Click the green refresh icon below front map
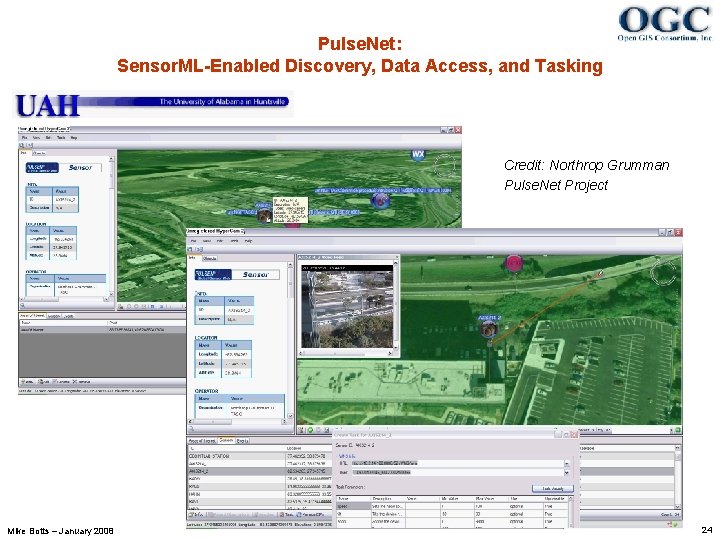The height and width of the screenshot is (540, 720). pos(310,430)
